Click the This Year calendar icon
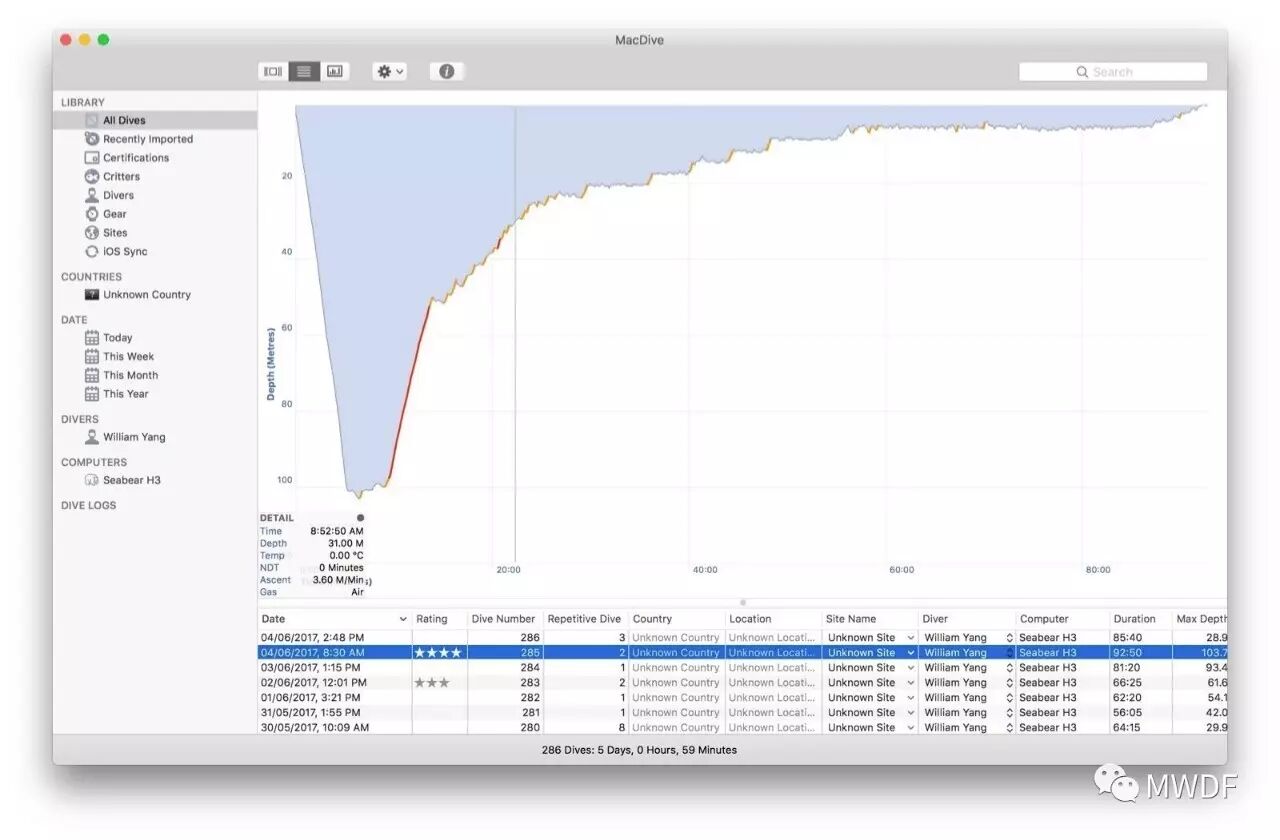This screenshot has width=1280, height=840. (x=92, y=394)
